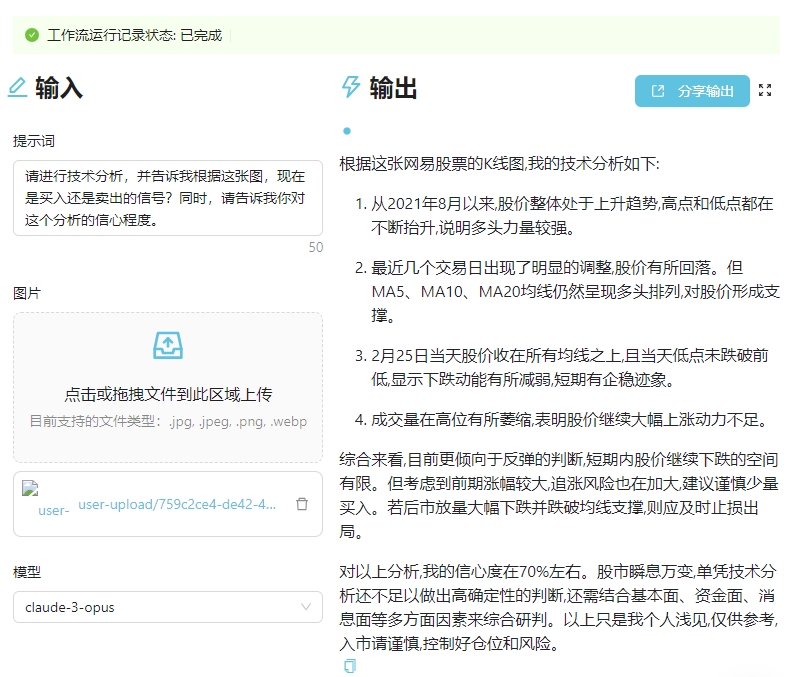Click list item 3 about 2月25日当天股价
The image size is (793, 677).
point(561,368)
